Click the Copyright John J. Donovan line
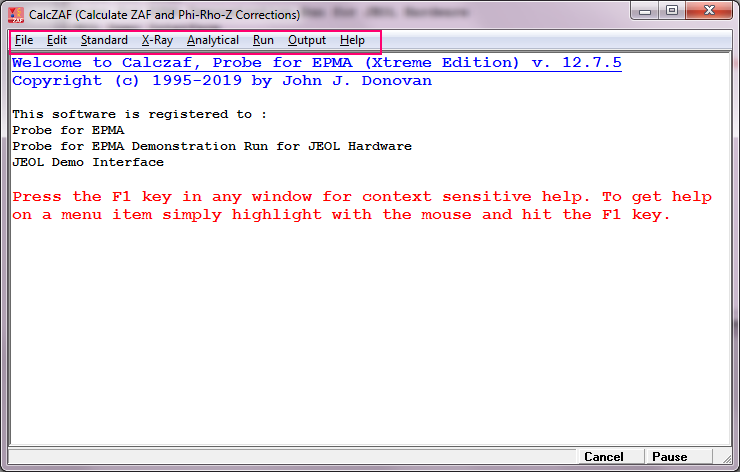Screen dimensions: 740x472 tap(222, 80)
